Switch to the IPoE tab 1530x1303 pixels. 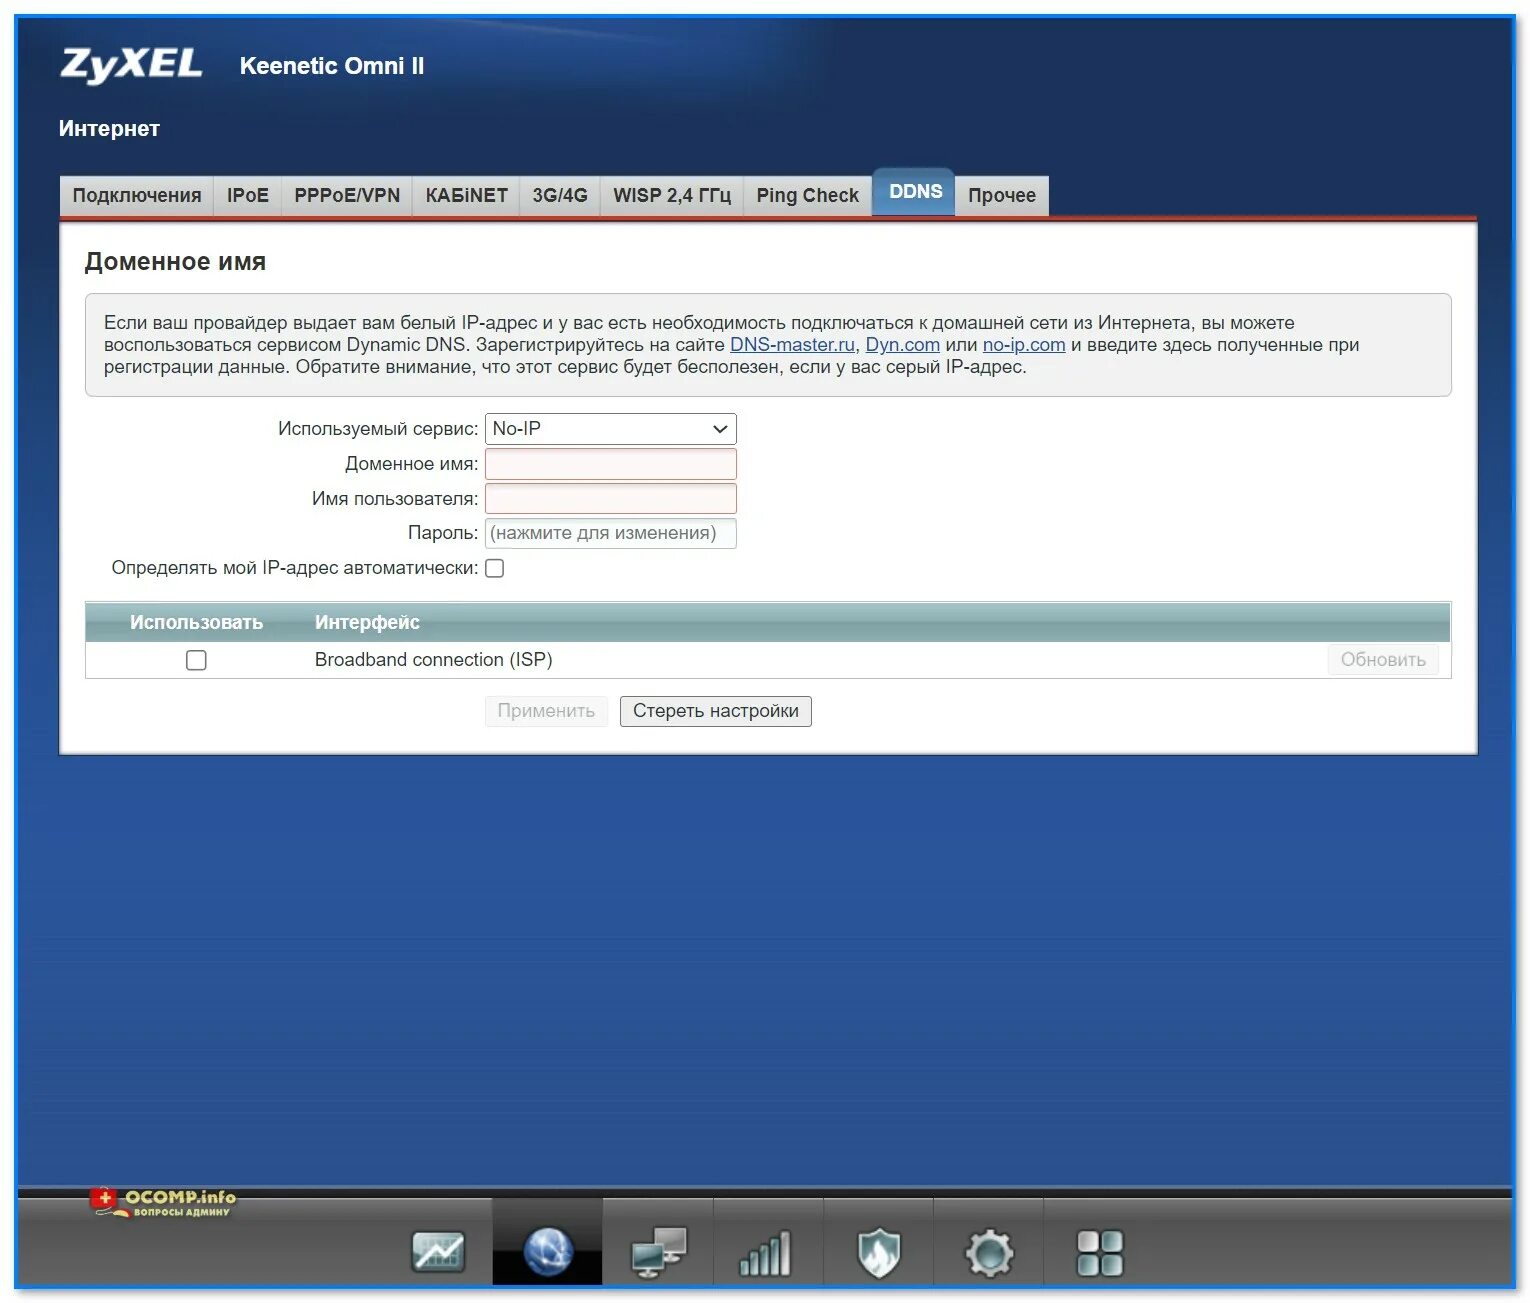click(248, 195)
